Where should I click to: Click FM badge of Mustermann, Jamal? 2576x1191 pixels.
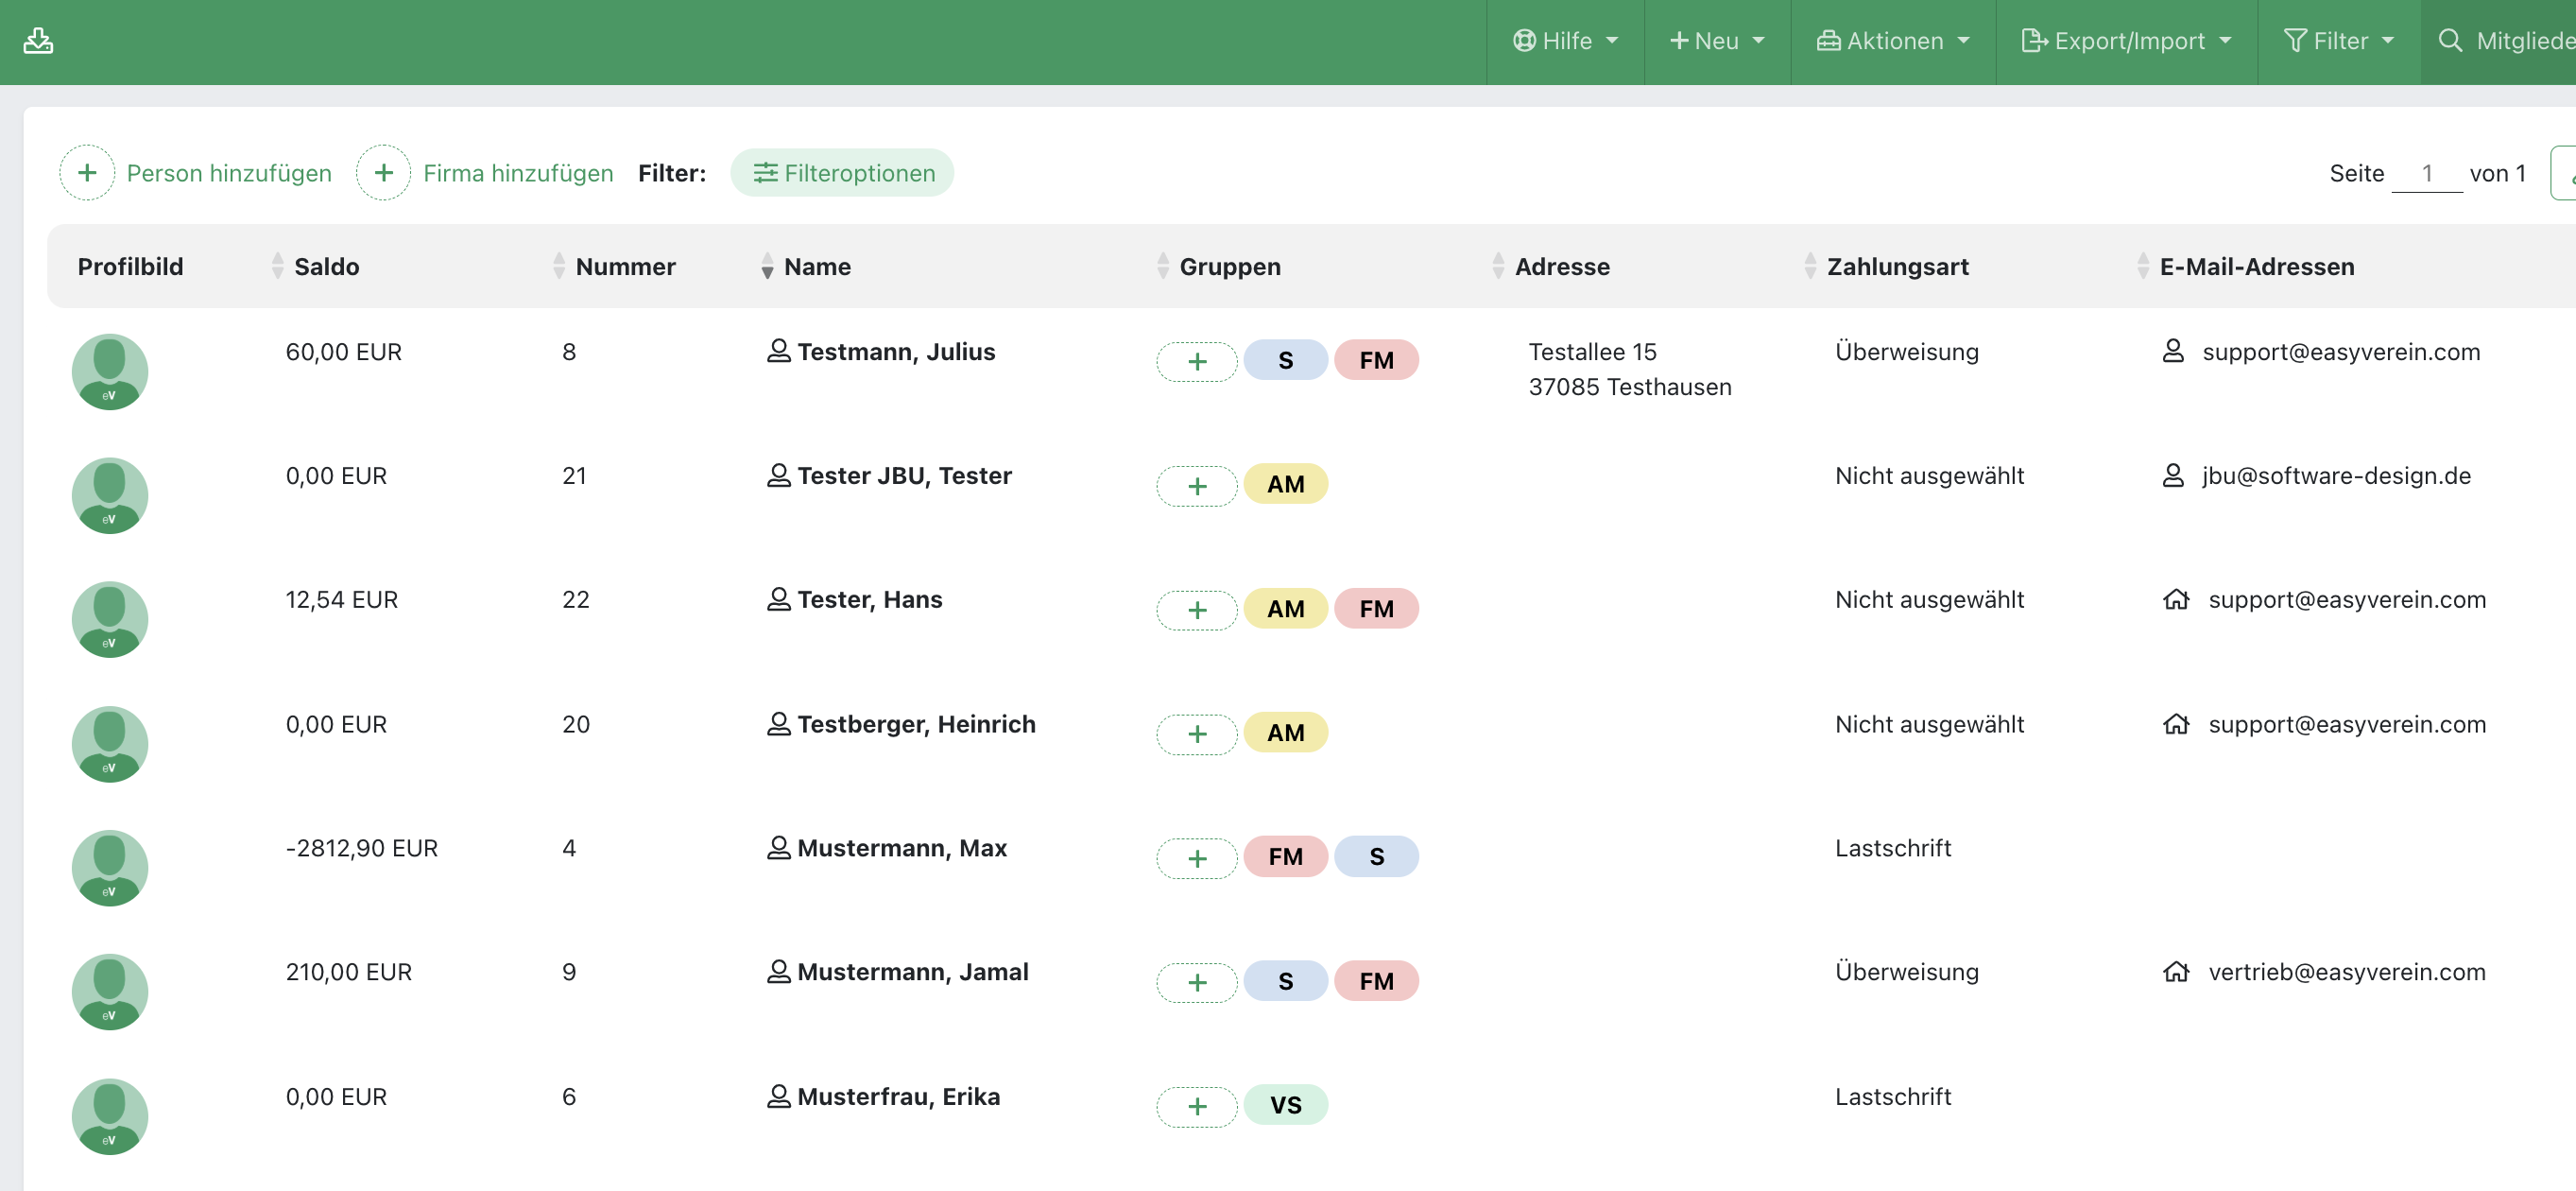click(x=1376, y=980)
